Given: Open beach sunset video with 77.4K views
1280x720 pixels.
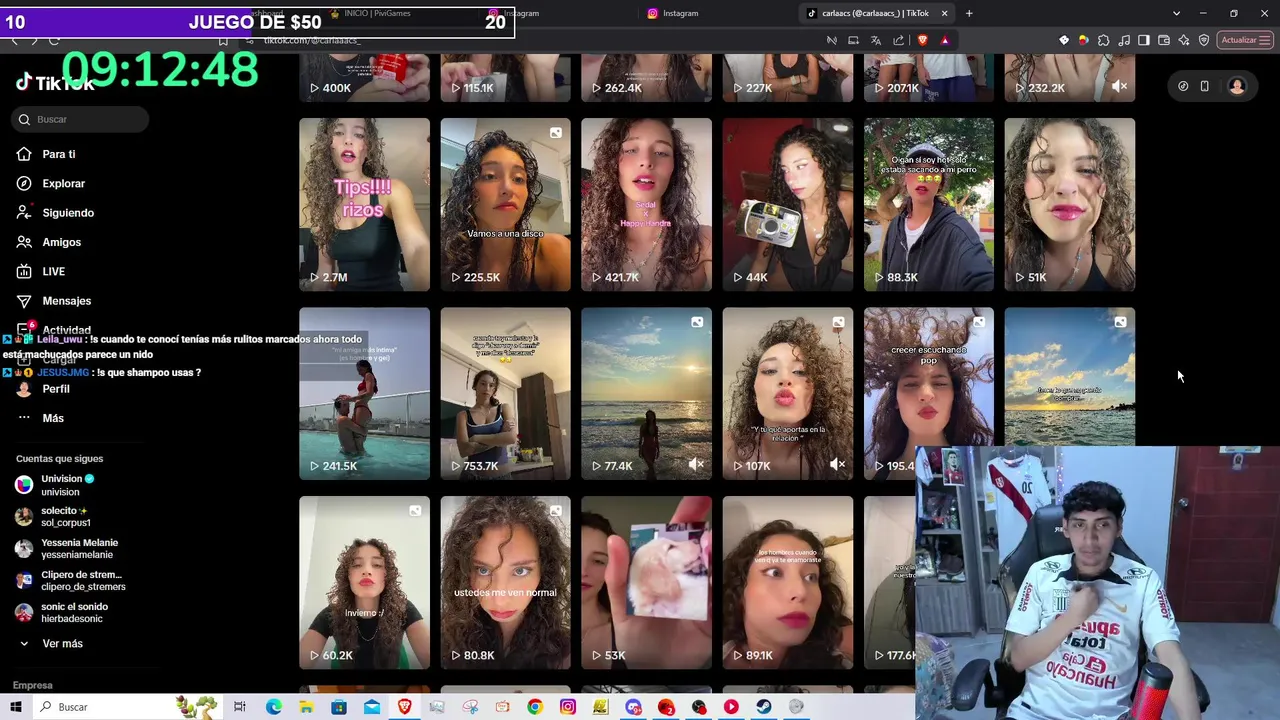Looking at the screenshot, I should click(x=646, y=393).
